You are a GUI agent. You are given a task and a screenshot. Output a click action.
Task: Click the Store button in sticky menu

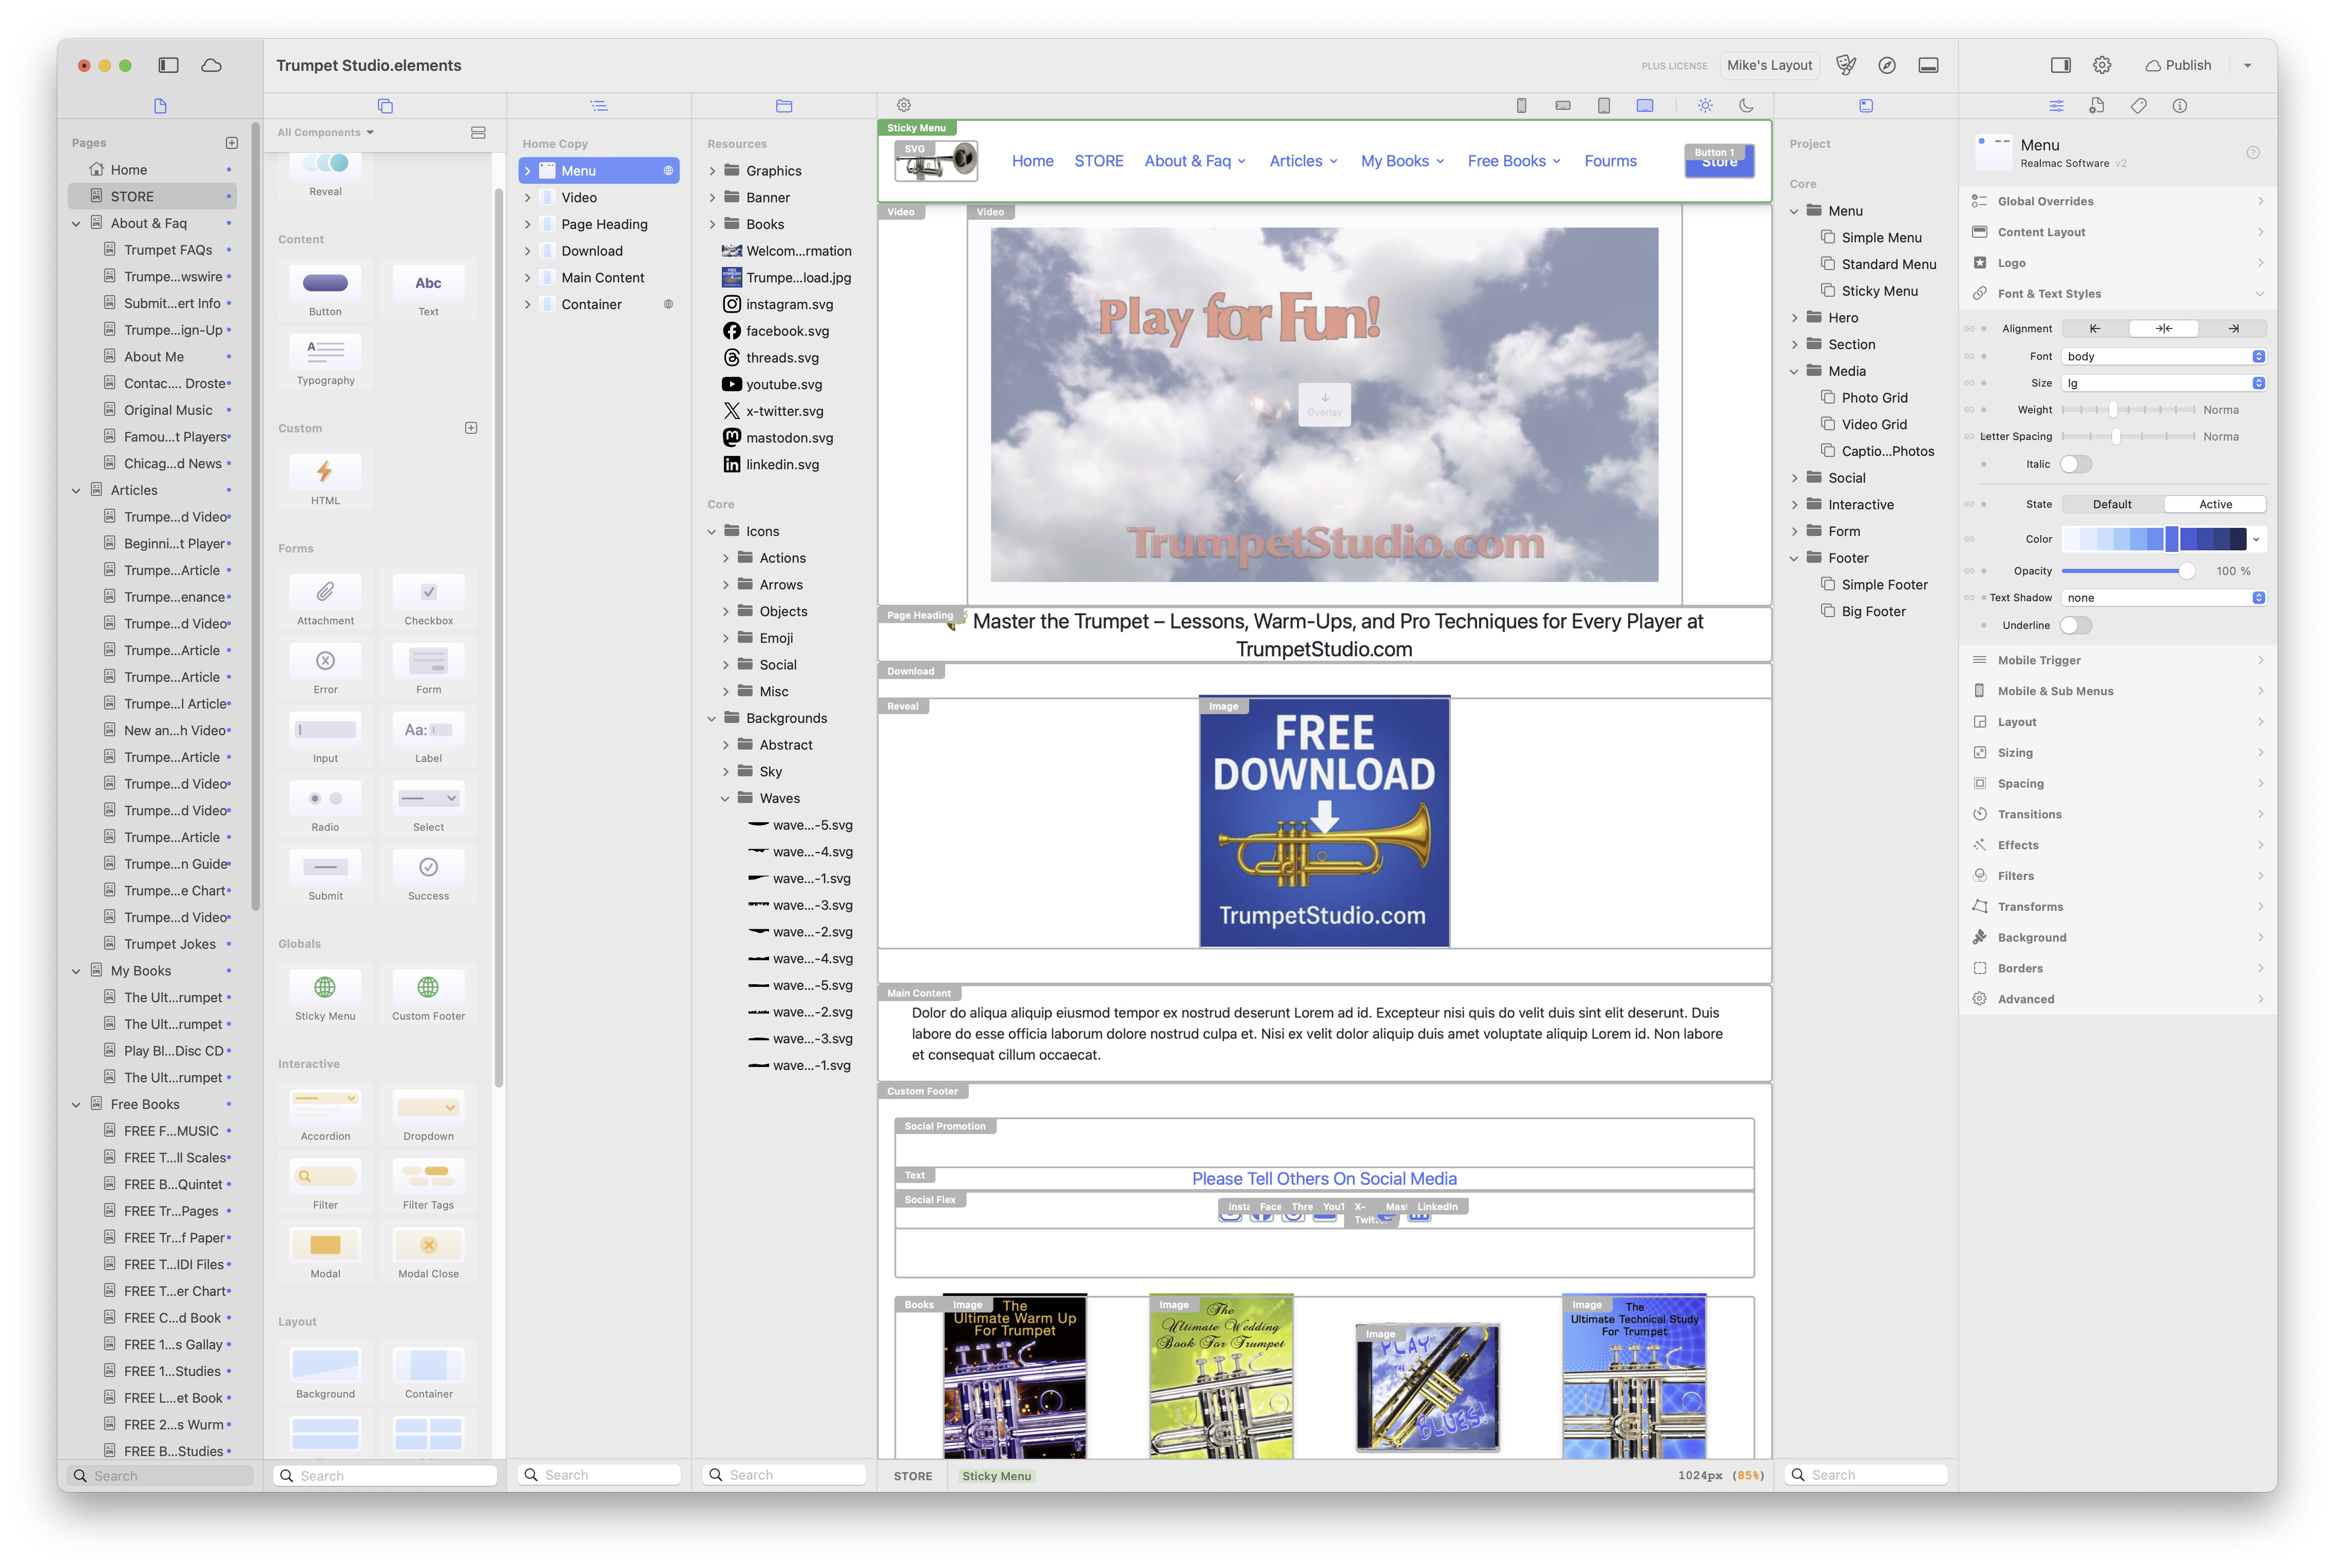[x=1719, y=162]
